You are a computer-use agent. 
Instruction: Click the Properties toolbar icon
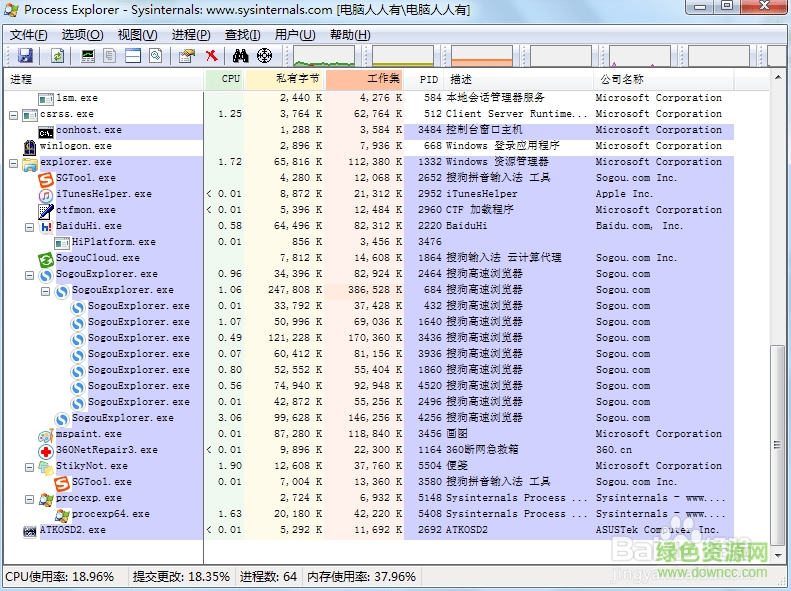[x=186, y=56]
